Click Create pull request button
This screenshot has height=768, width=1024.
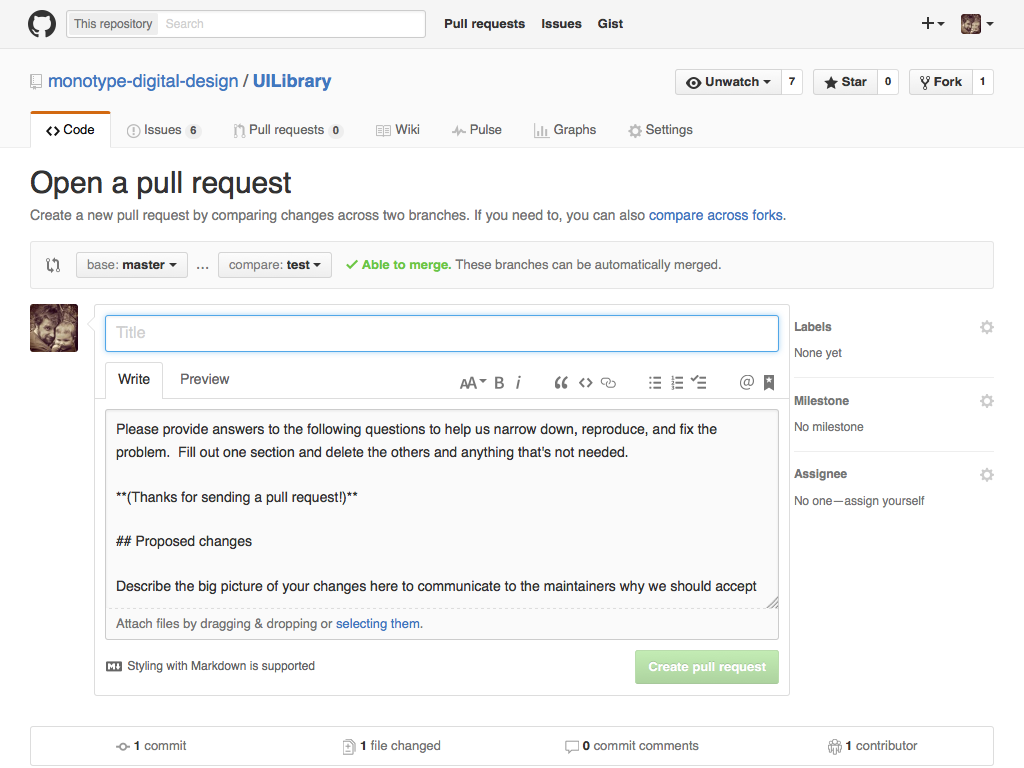[707, 667]
